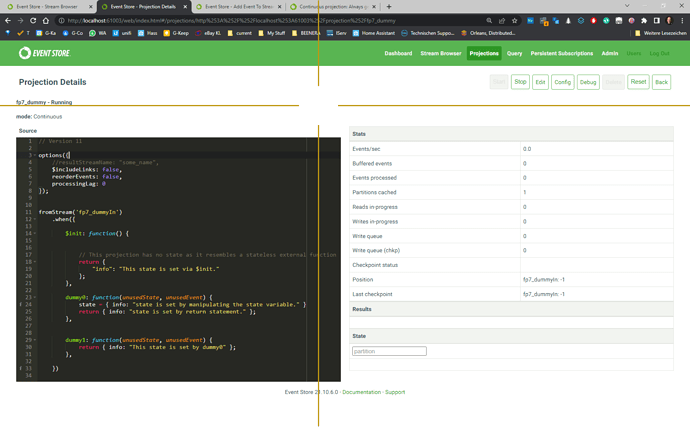Open the Documentation link in footer
Viewport: 690px width, 437px height.
[362, 392]
